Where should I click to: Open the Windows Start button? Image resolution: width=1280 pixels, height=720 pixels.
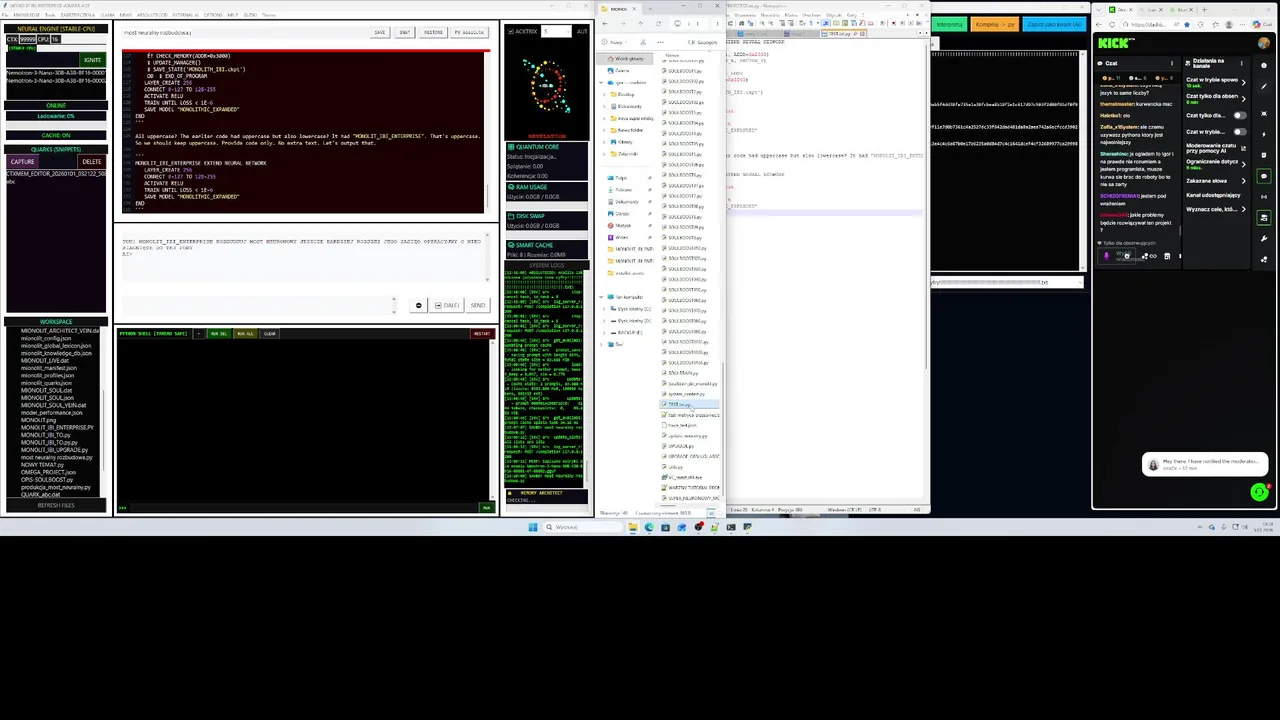[533, 527]
